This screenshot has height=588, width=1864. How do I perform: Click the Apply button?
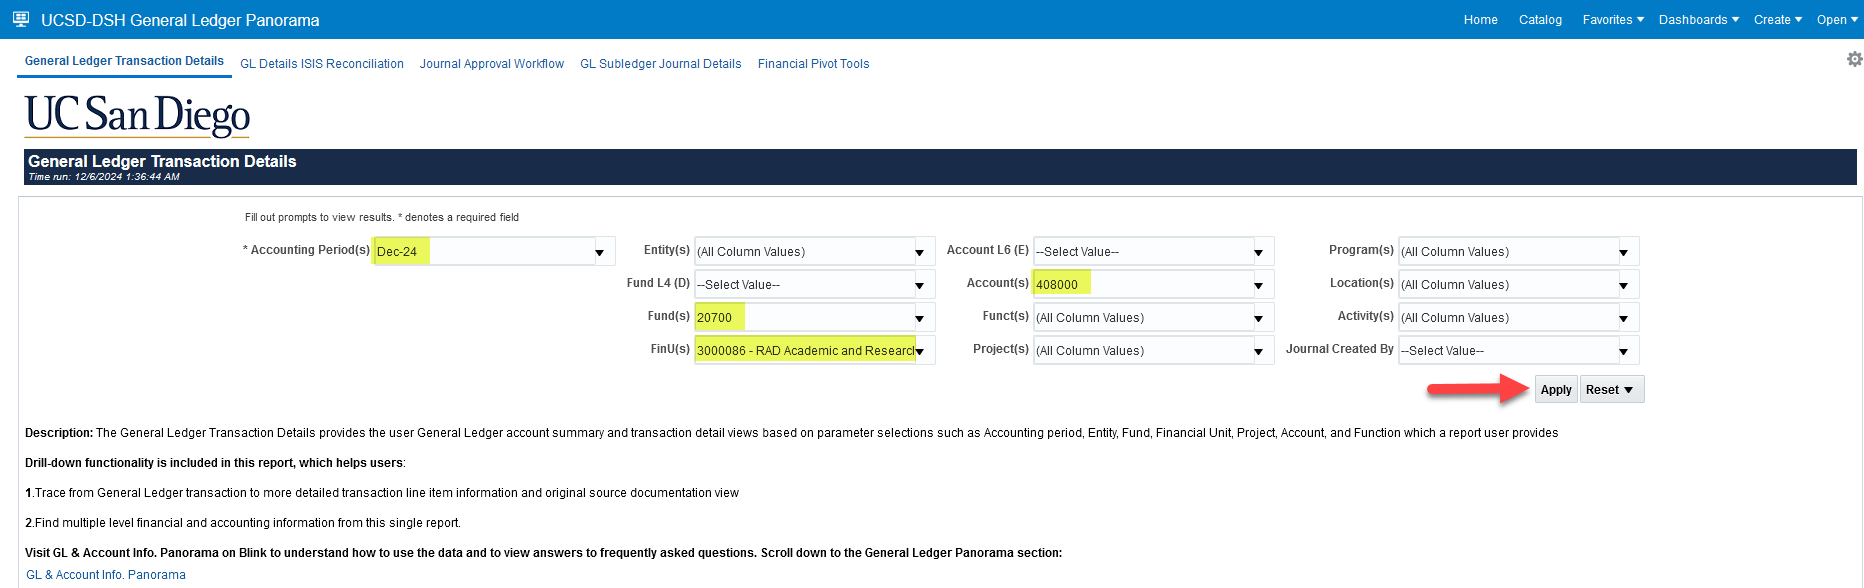coord(1556,390)
